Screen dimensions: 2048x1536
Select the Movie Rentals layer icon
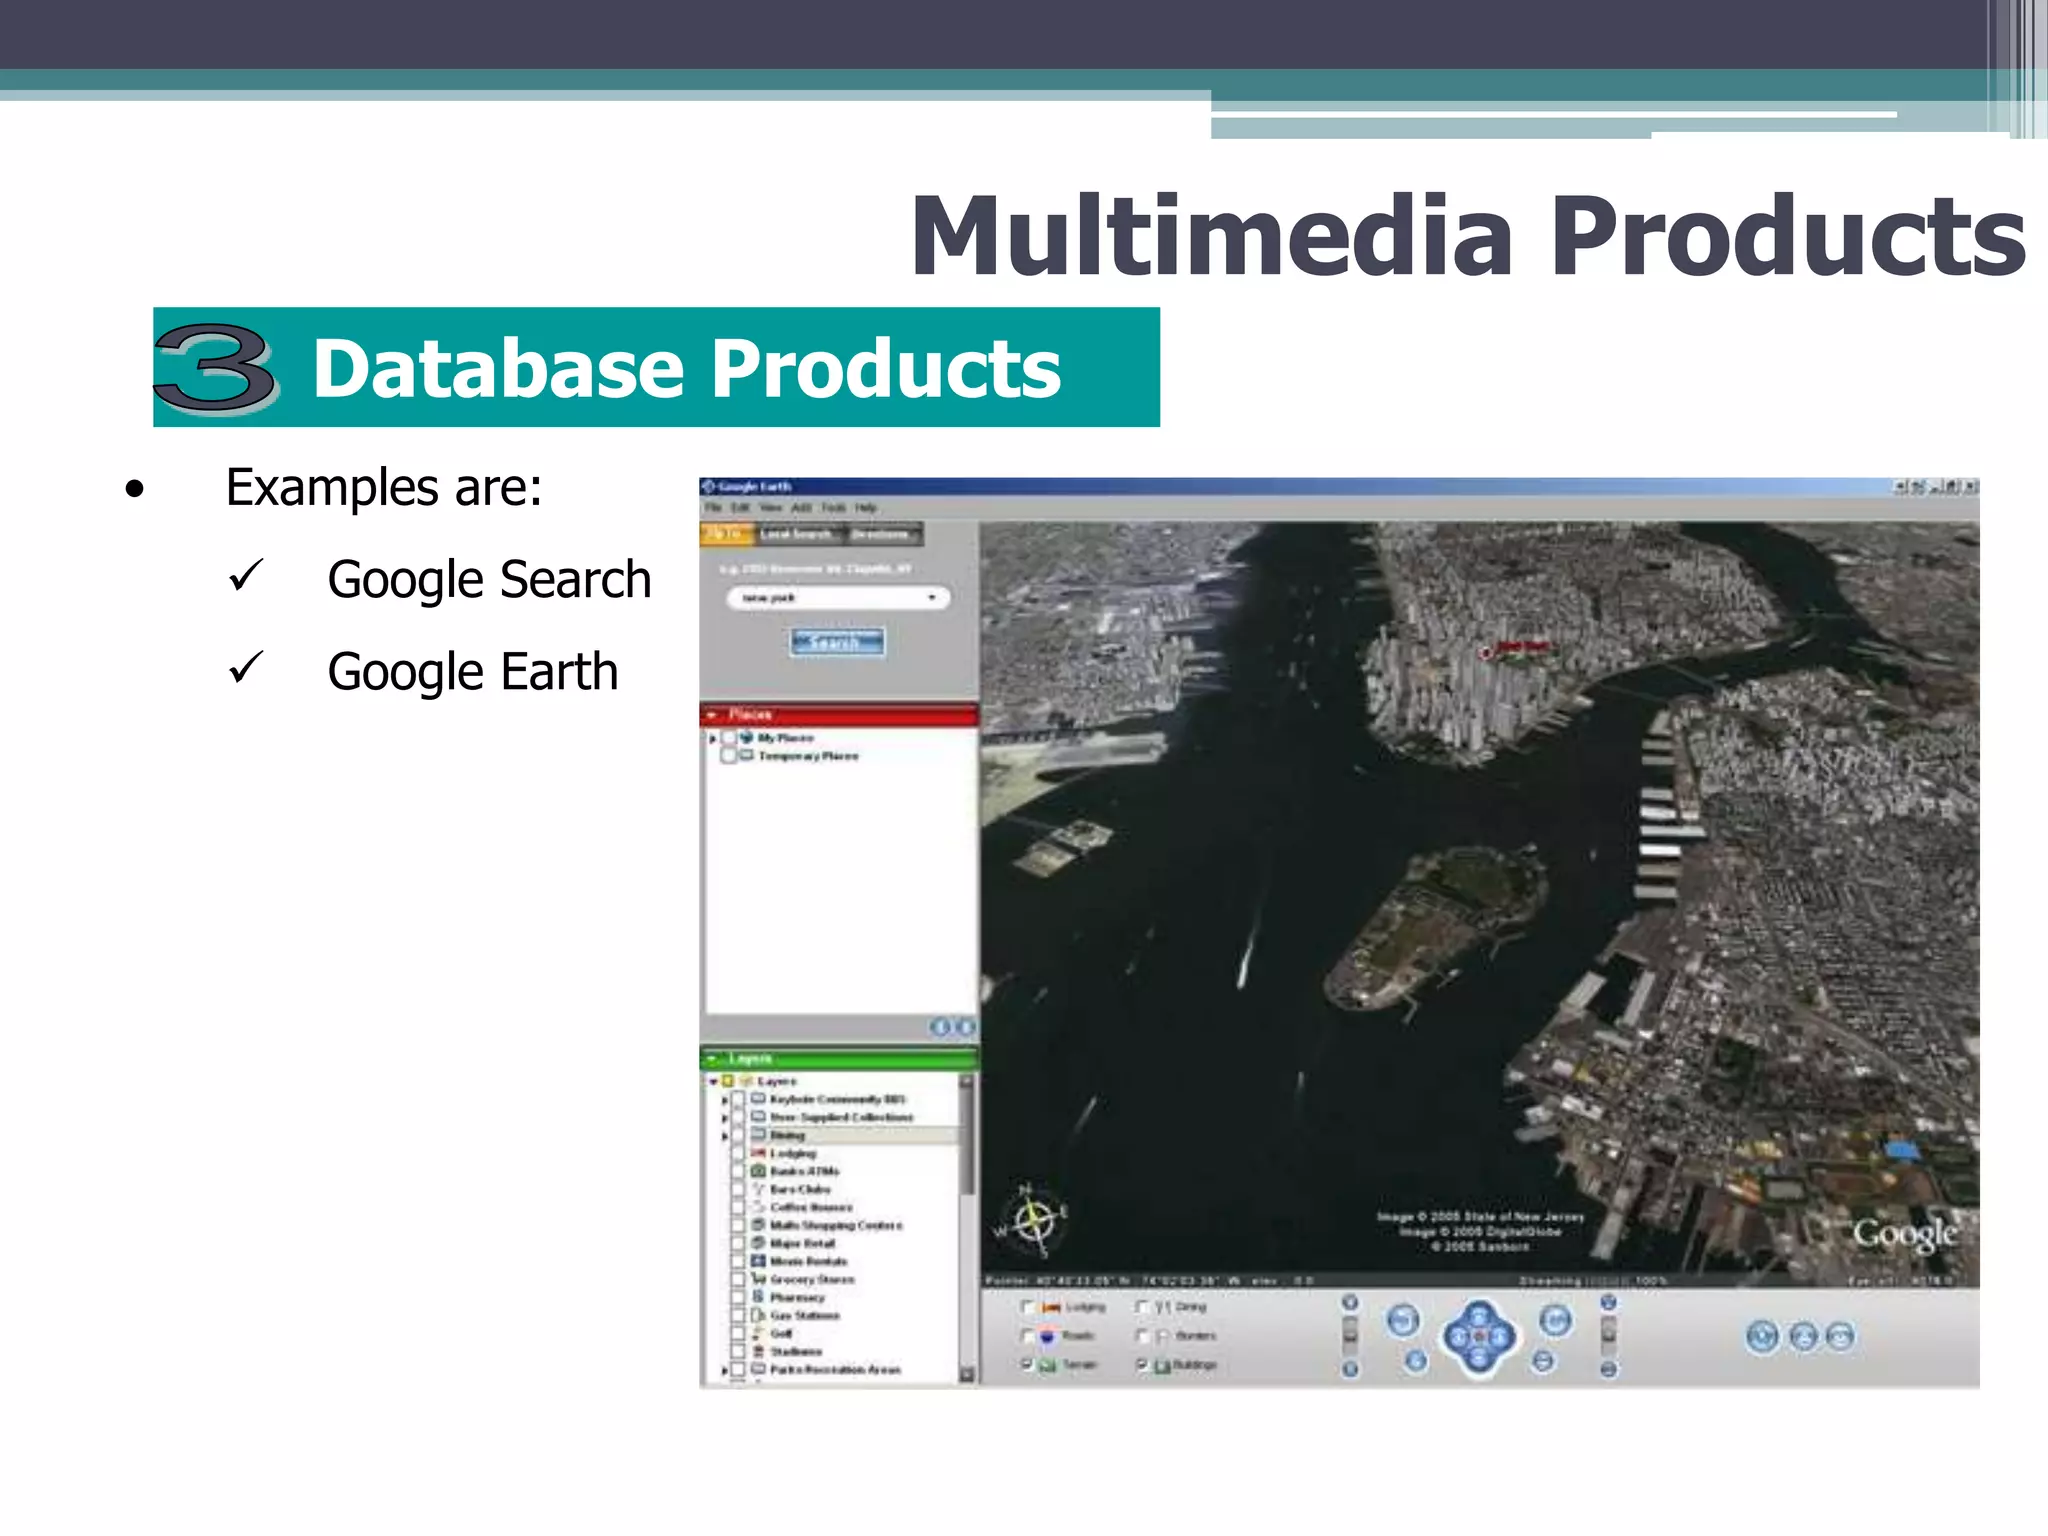[758, 1261]
